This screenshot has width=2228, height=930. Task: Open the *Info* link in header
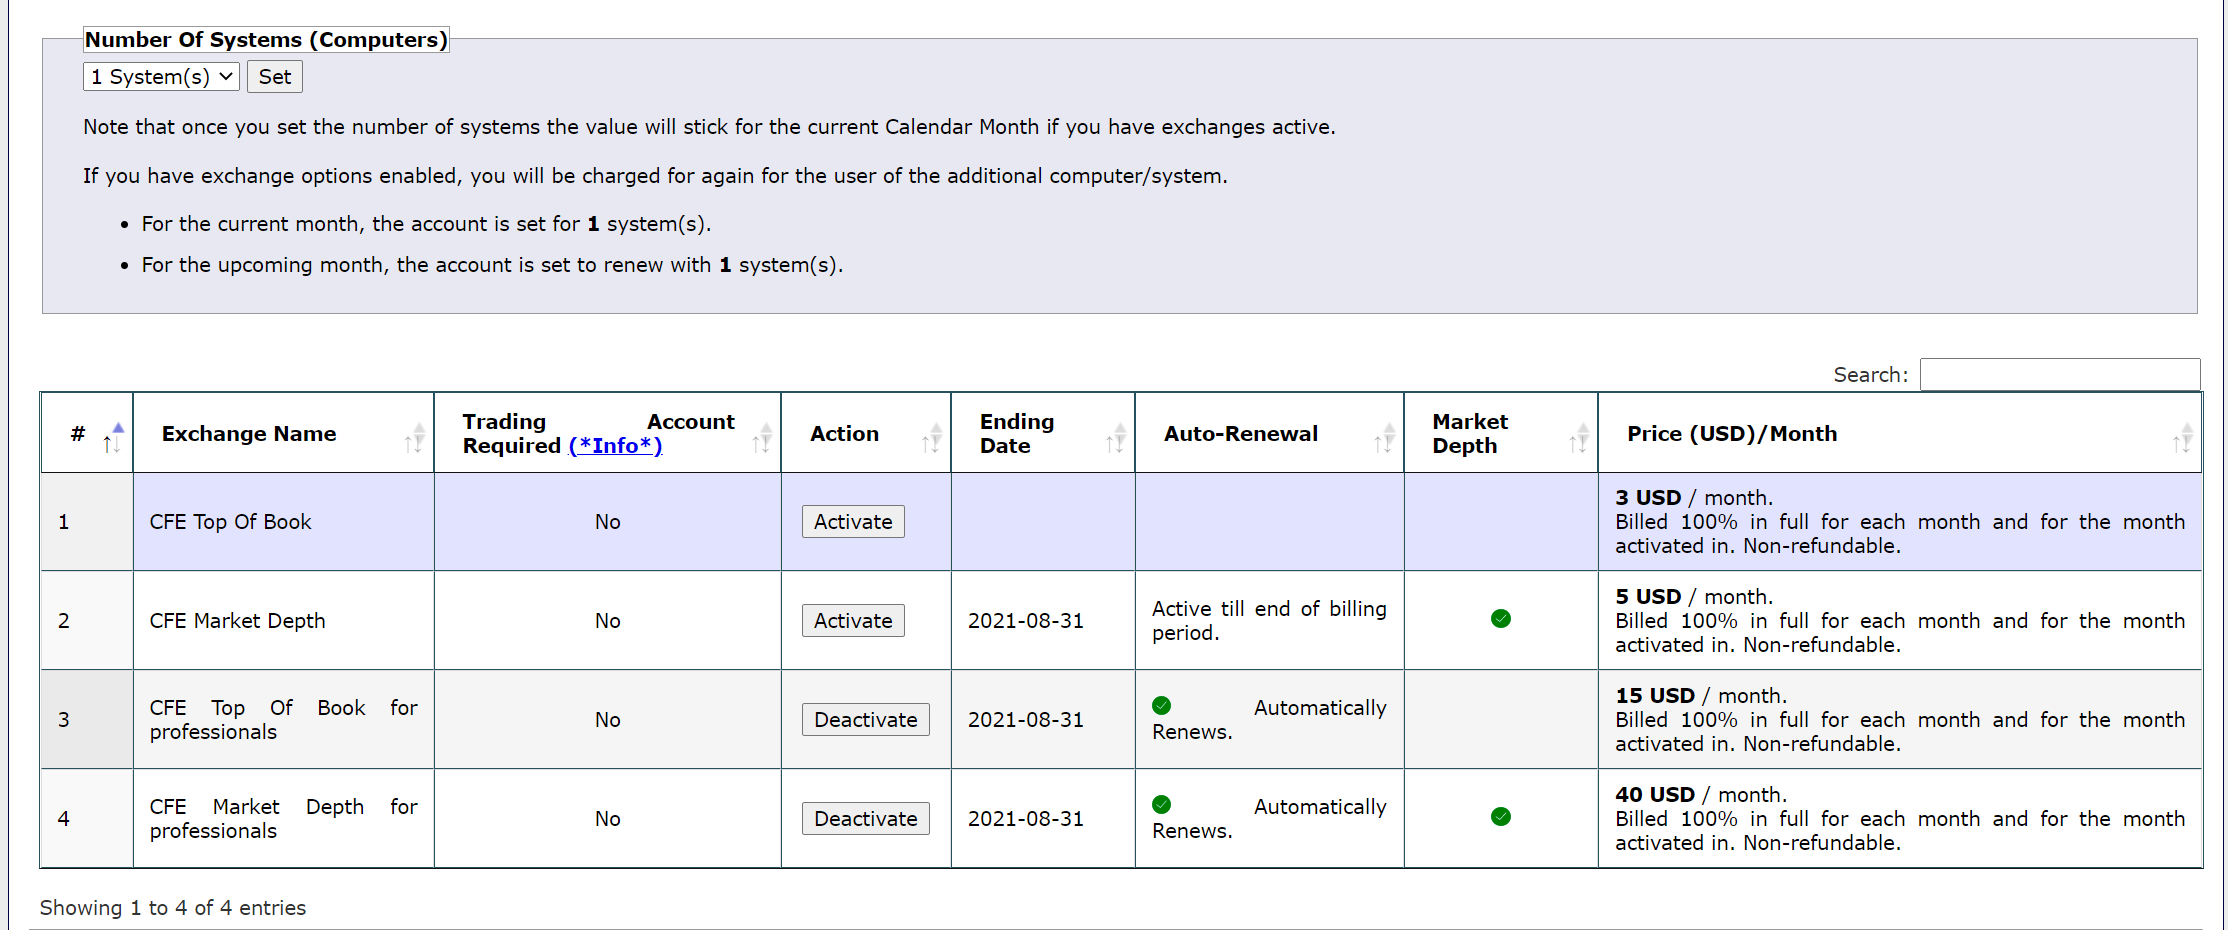pyautogui.click(x=615, y=446)
